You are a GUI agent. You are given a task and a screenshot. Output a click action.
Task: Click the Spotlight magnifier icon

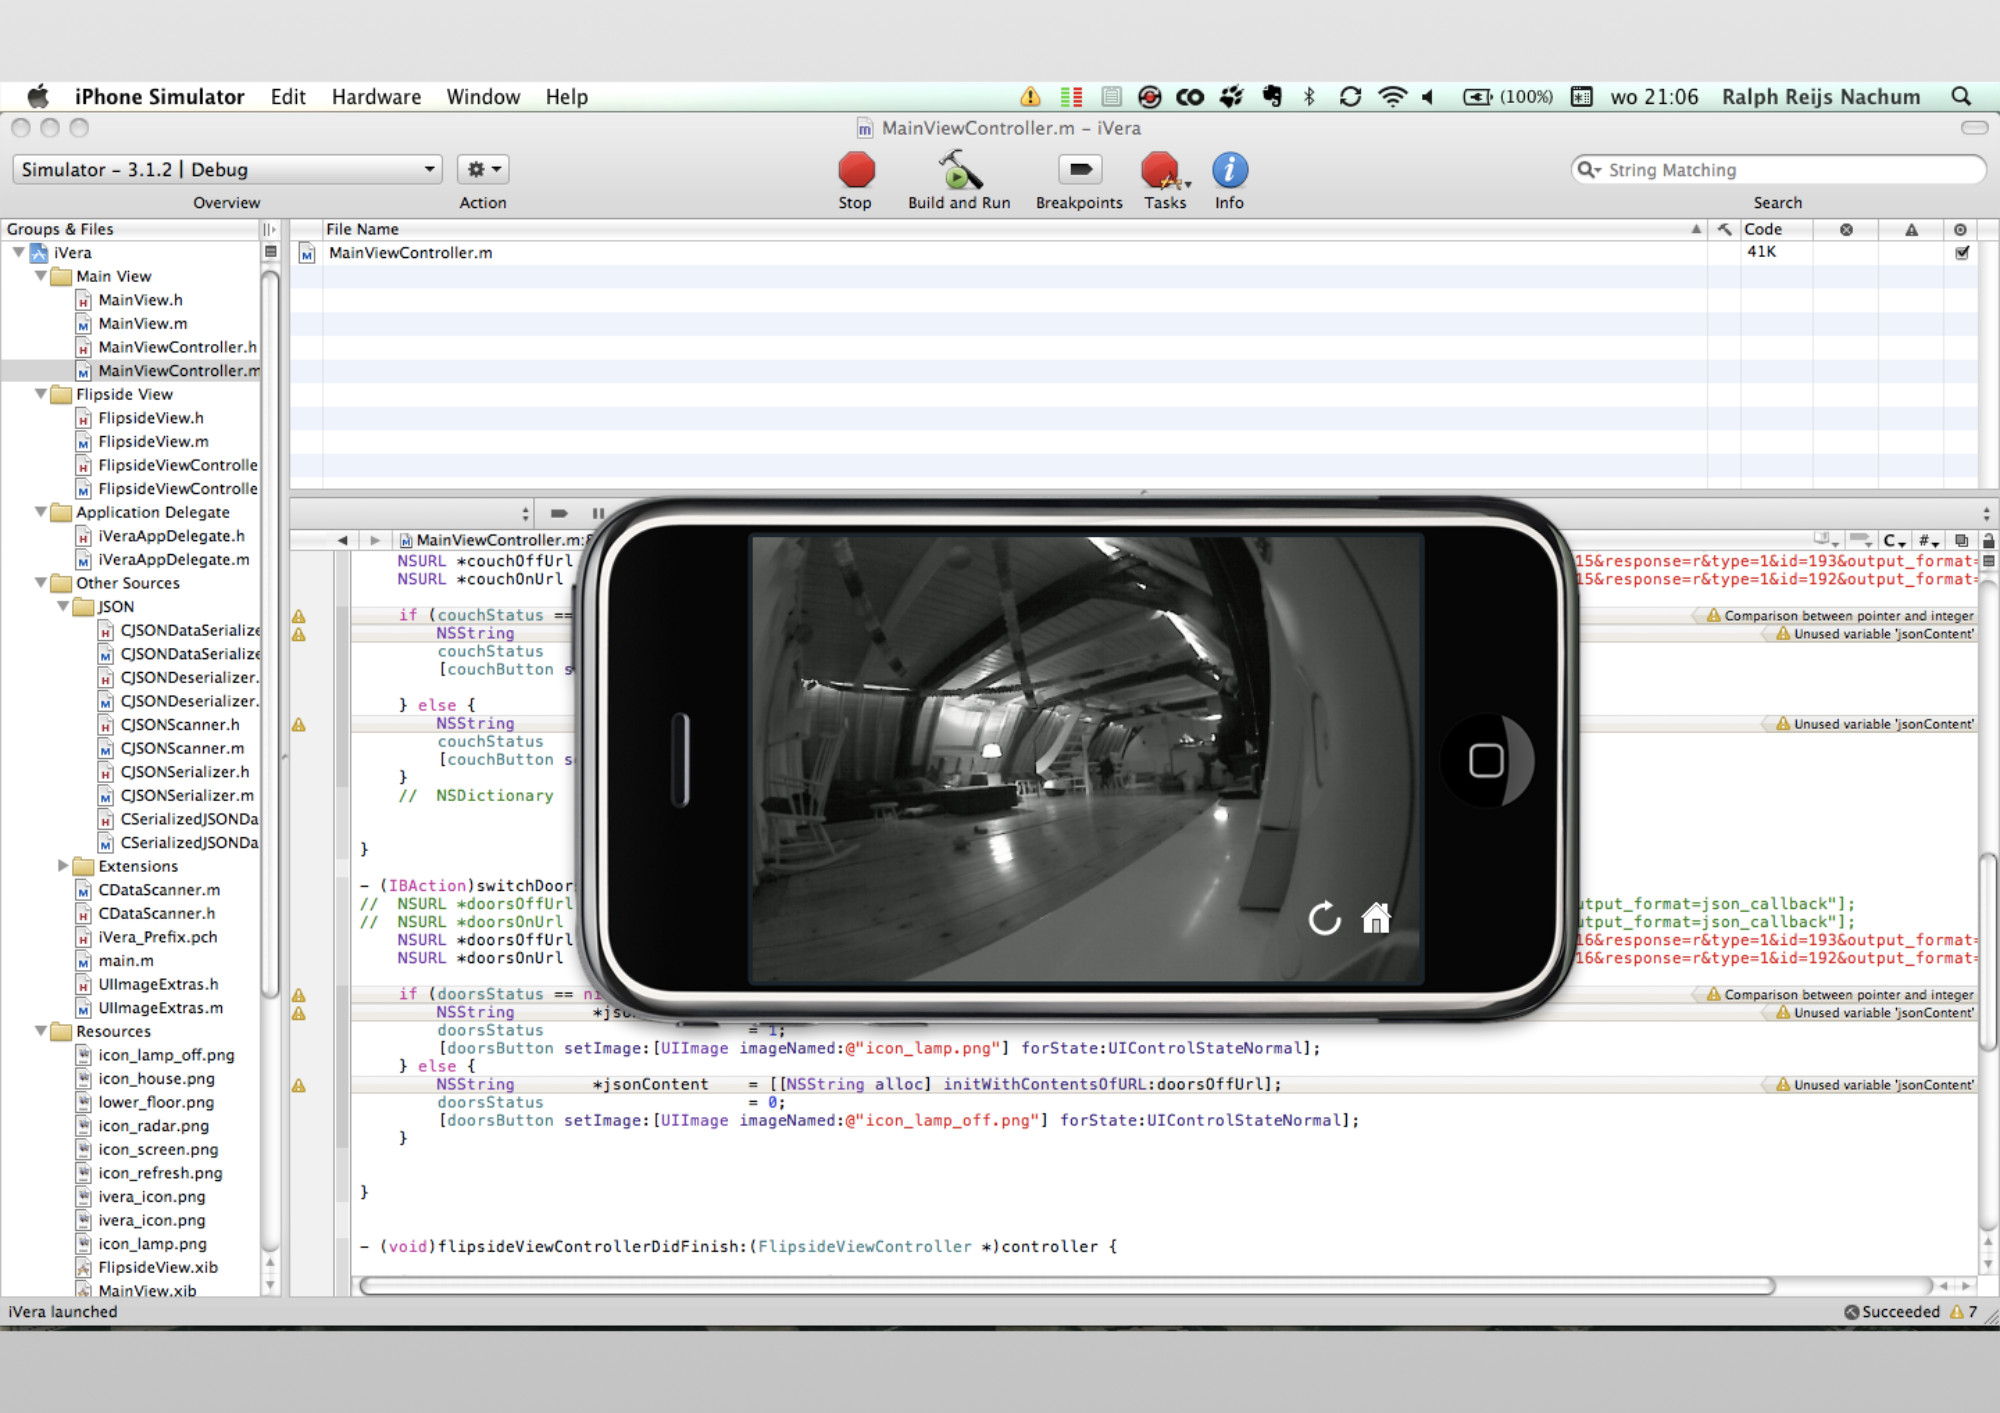click(x=1961, y=97)
